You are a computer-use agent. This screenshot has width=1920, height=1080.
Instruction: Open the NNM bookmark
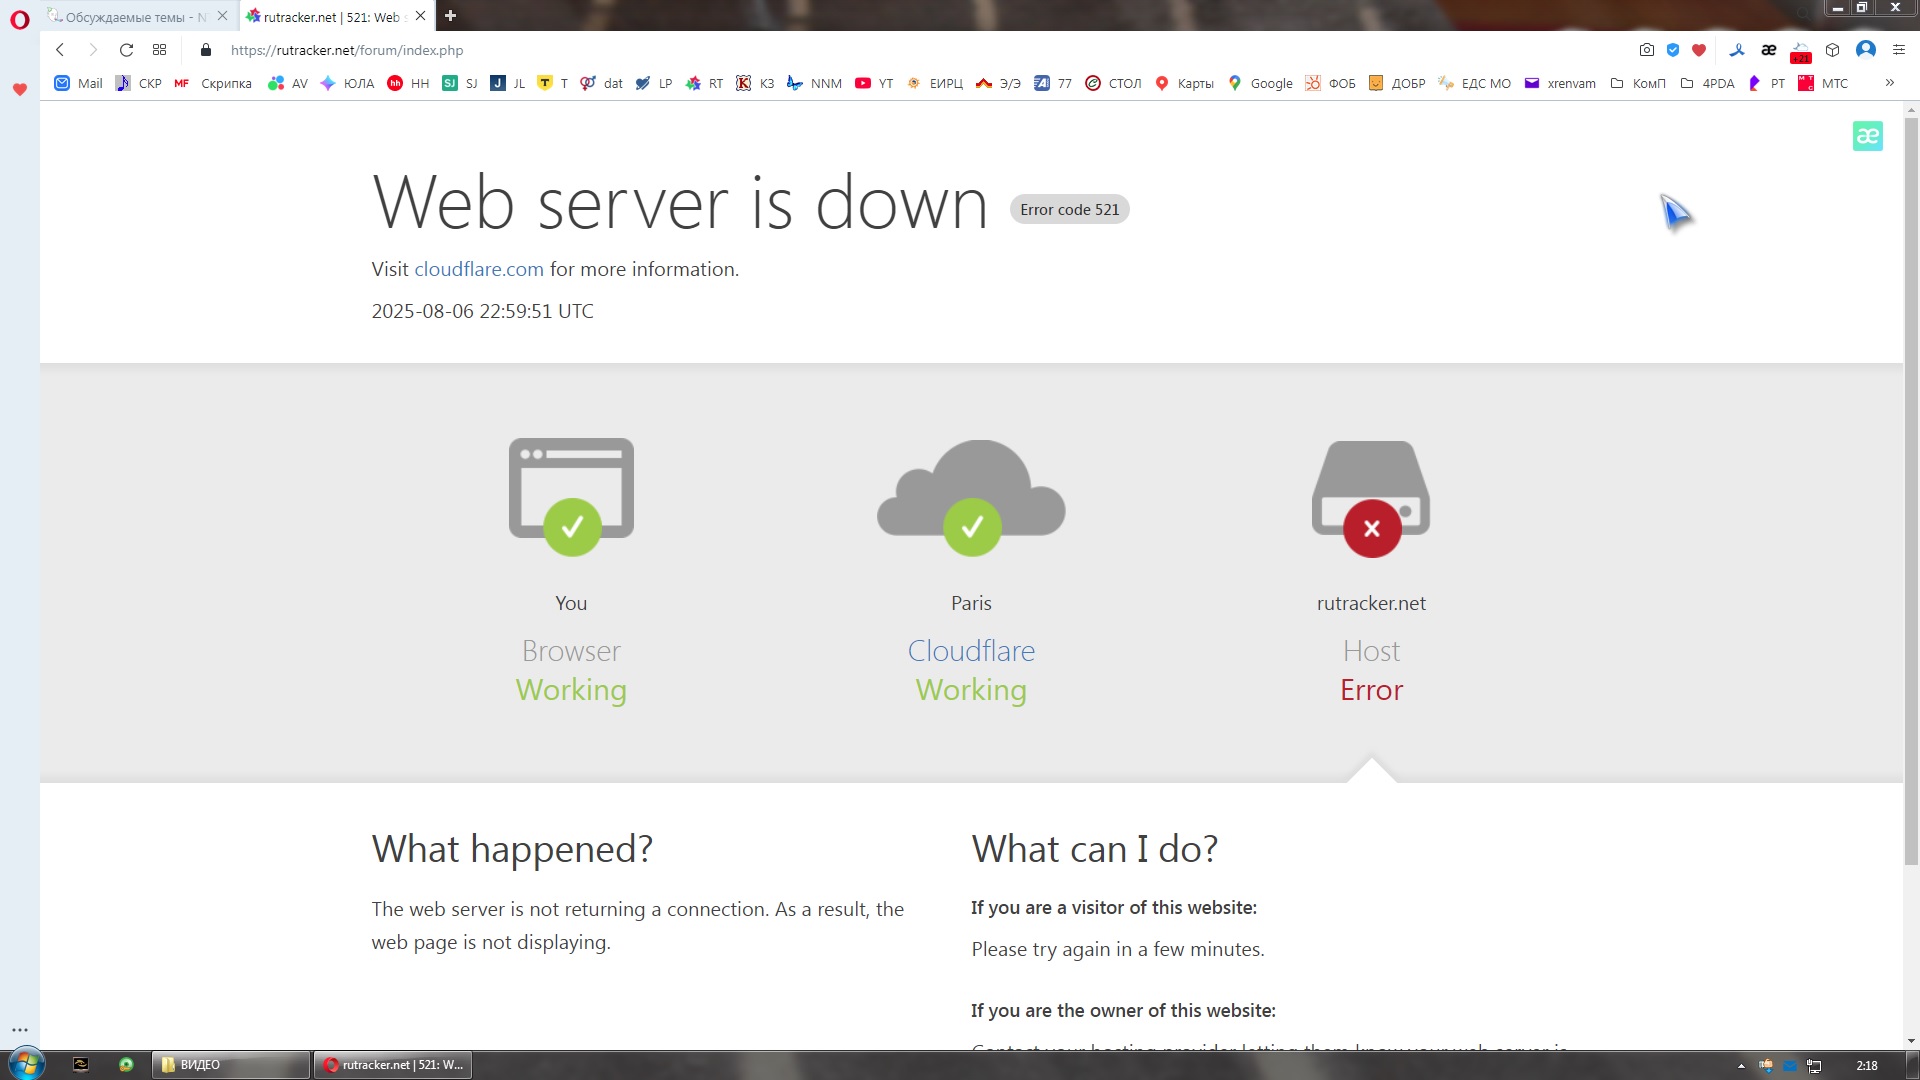tap(815, 83)
